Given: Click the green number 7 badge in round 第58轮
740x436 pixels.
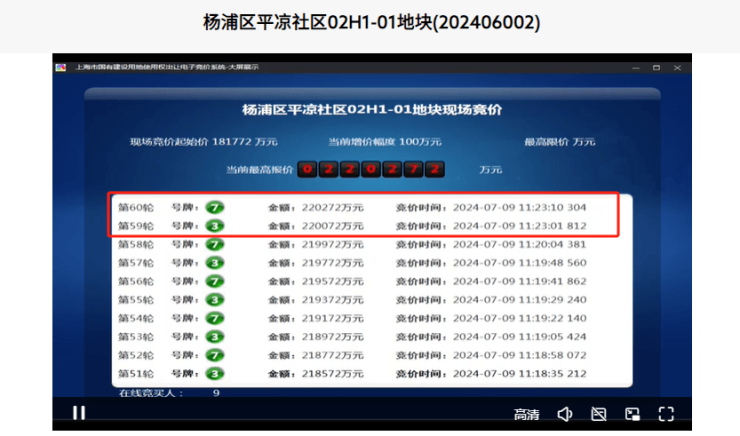Looking at the screenshot, I should (215, 244).
